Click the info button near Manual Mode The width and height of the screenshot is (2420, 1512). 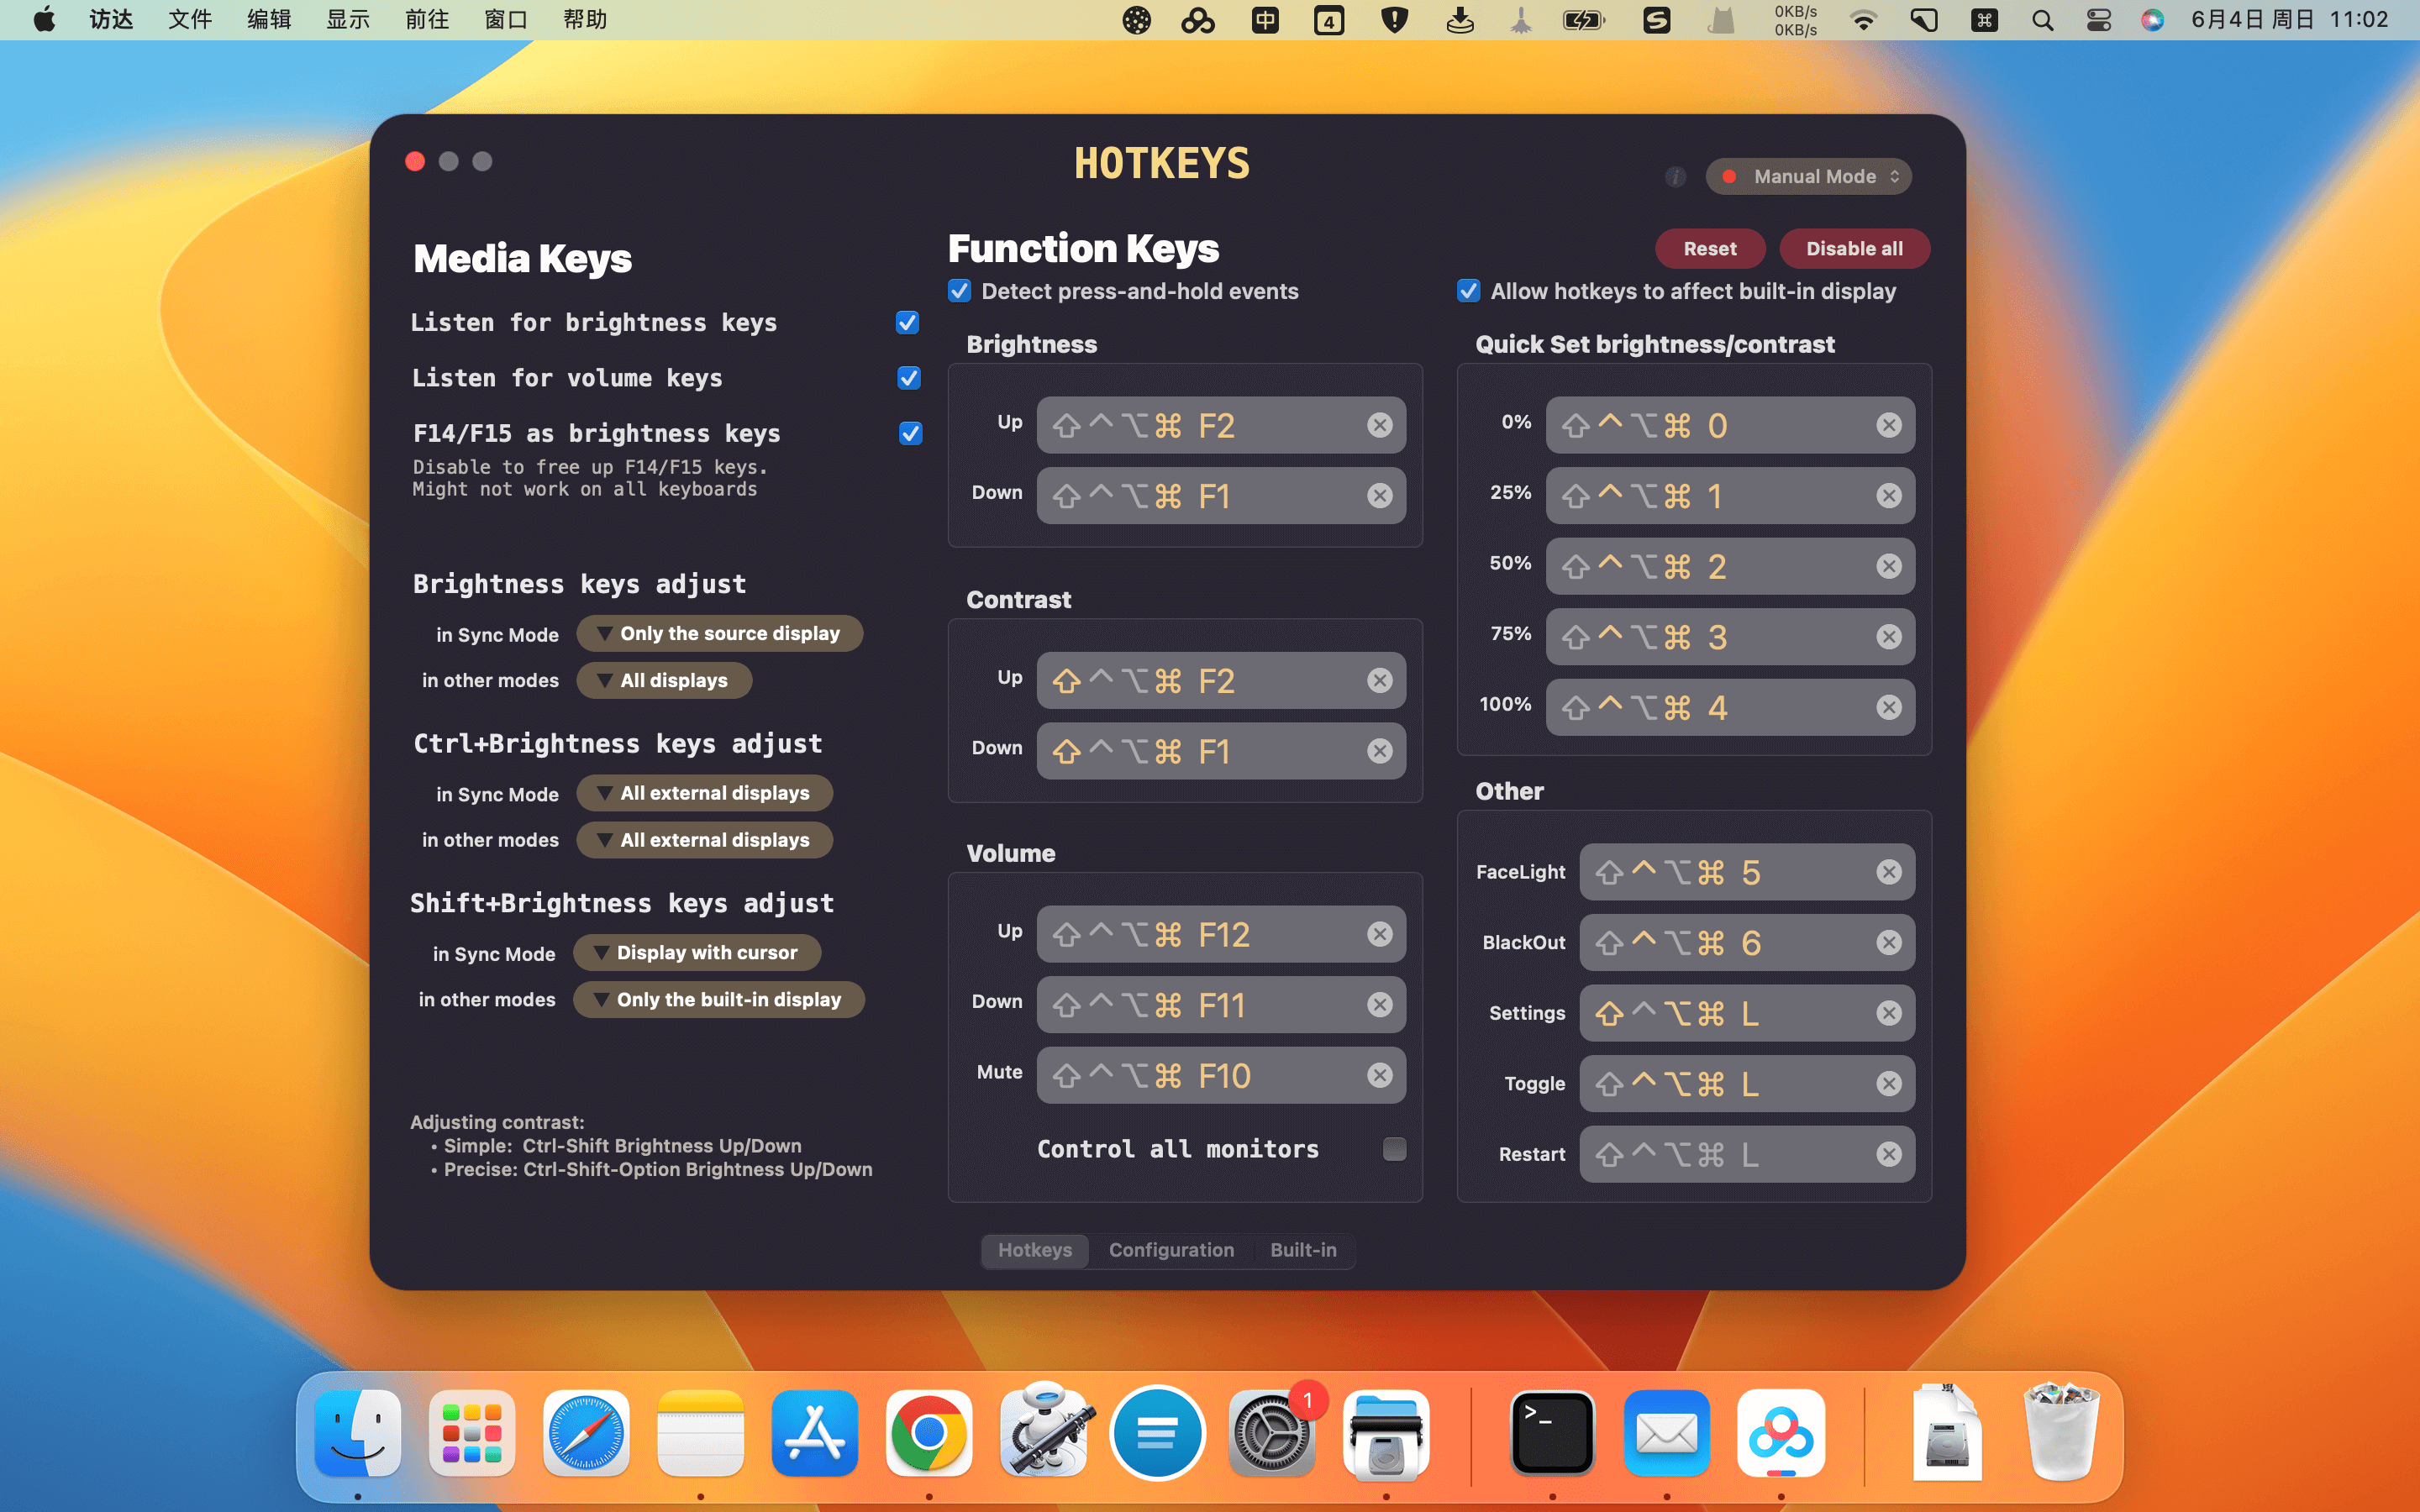coord(1678,176)
